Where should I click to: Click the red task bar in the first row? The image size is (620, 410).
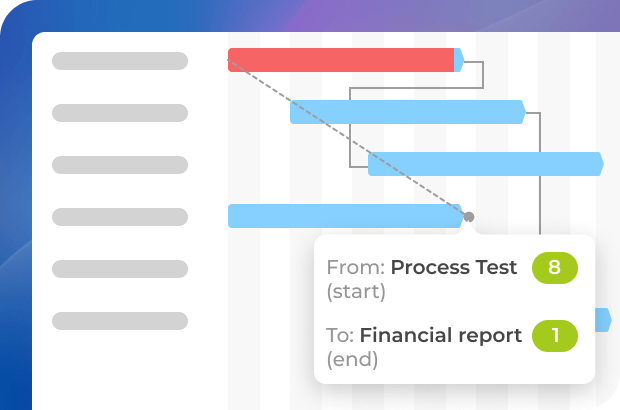[340, 60]
